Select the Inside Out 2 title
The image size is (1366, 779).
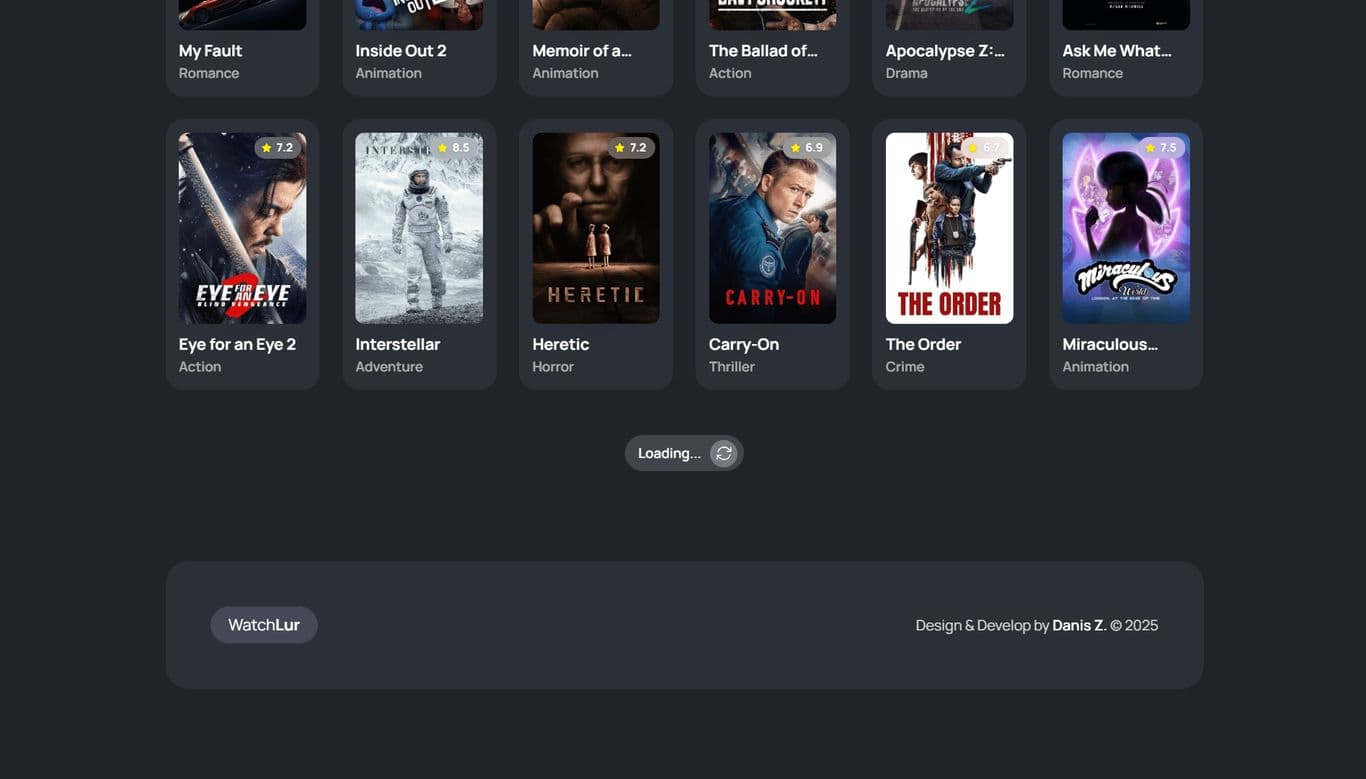[401, 50]
